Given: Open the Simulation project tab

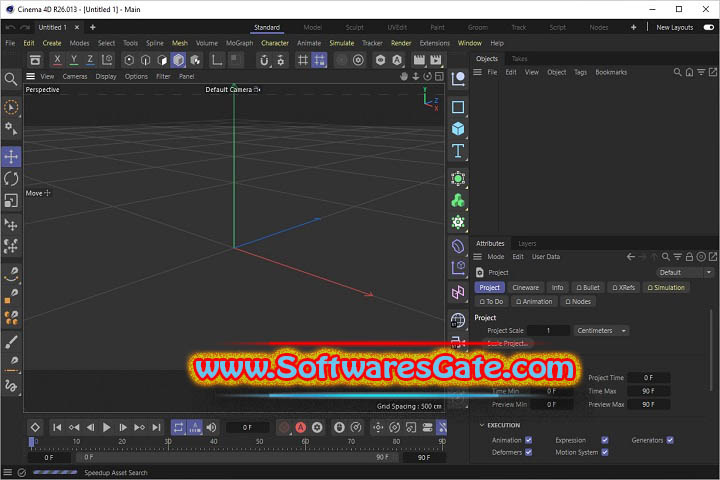Looking at the screenshot, I should click(x=666, y=288).
